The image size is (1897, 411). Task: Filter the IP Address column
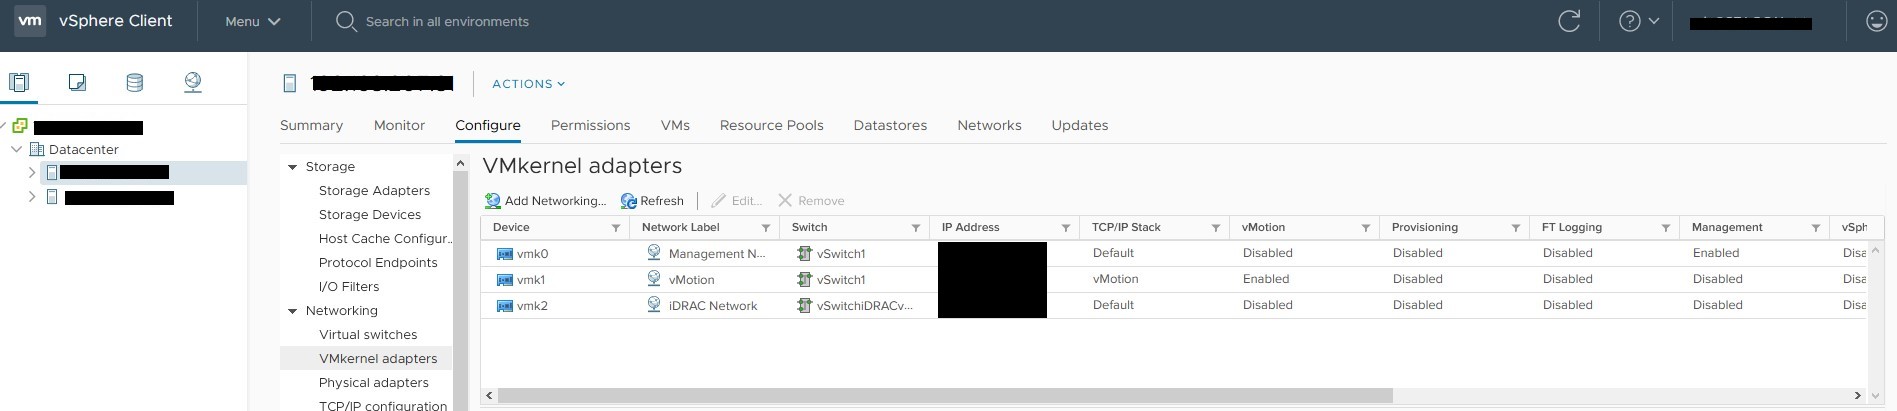1066,228
